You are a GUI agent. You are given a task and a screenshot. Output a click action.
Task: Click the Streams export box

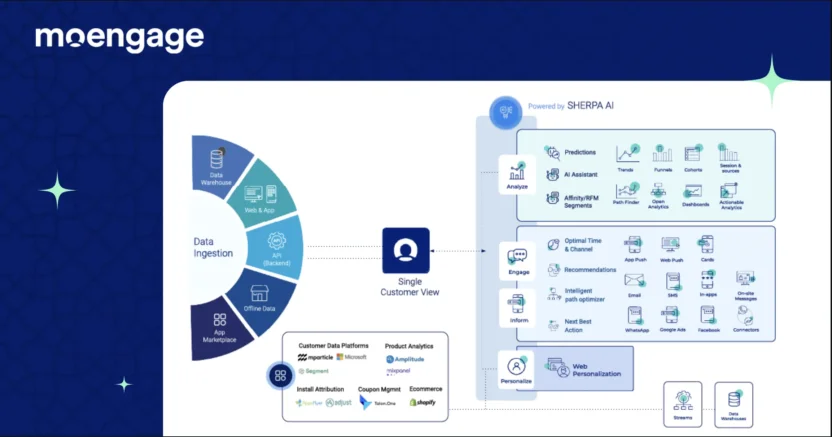(682, 404)
